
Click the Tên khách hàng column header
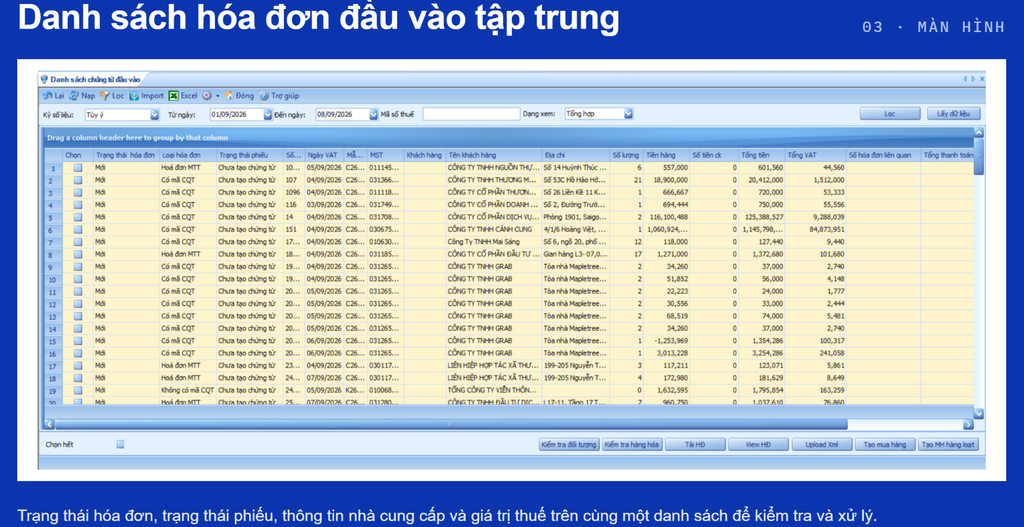coord(494,155)
